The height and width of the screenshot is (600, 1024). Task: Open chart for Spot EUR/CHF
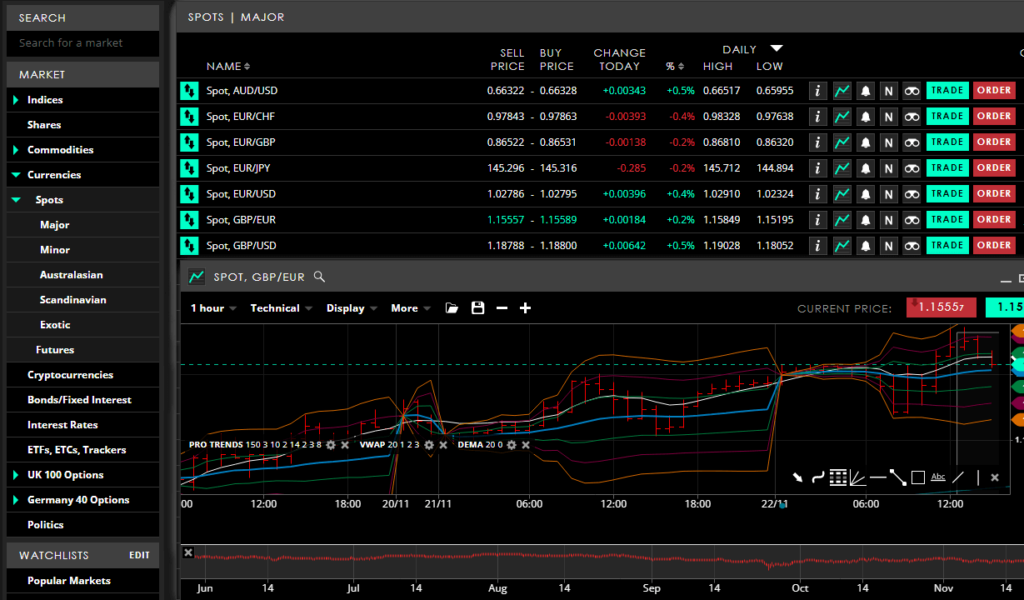(842, 116)
